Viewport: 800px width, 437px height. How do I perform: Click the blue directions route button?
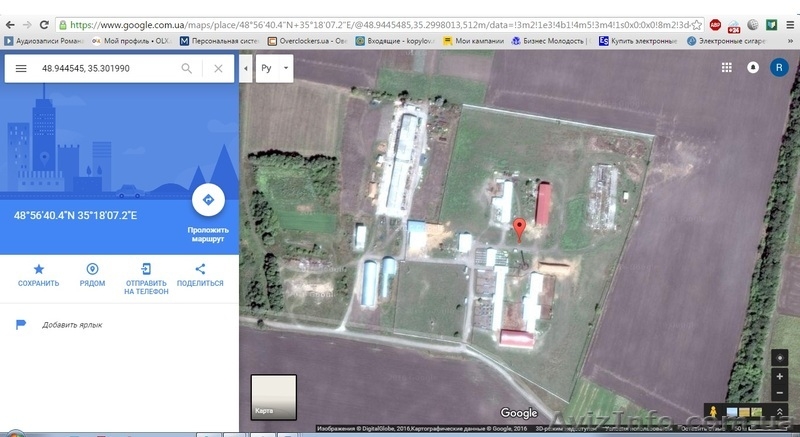(x=208, y=200)
